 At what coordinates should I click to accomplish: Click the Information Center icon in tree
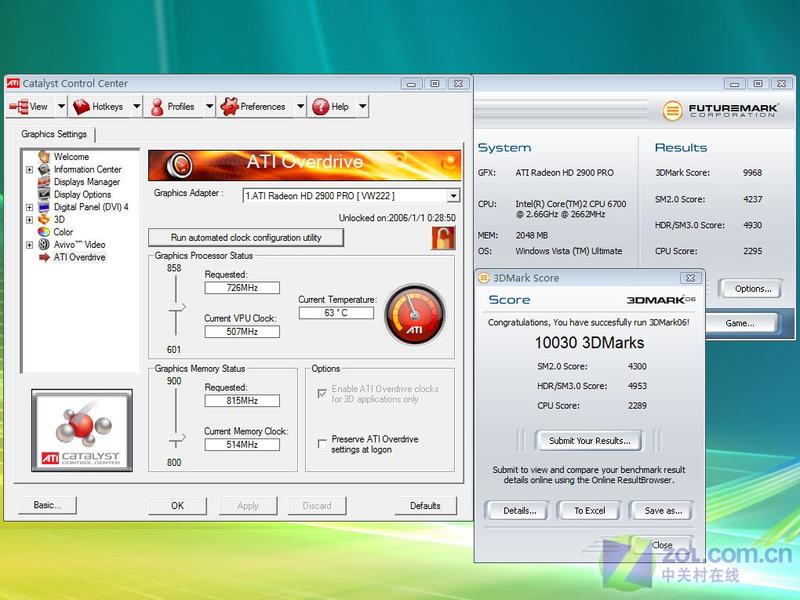coord(44,169)
